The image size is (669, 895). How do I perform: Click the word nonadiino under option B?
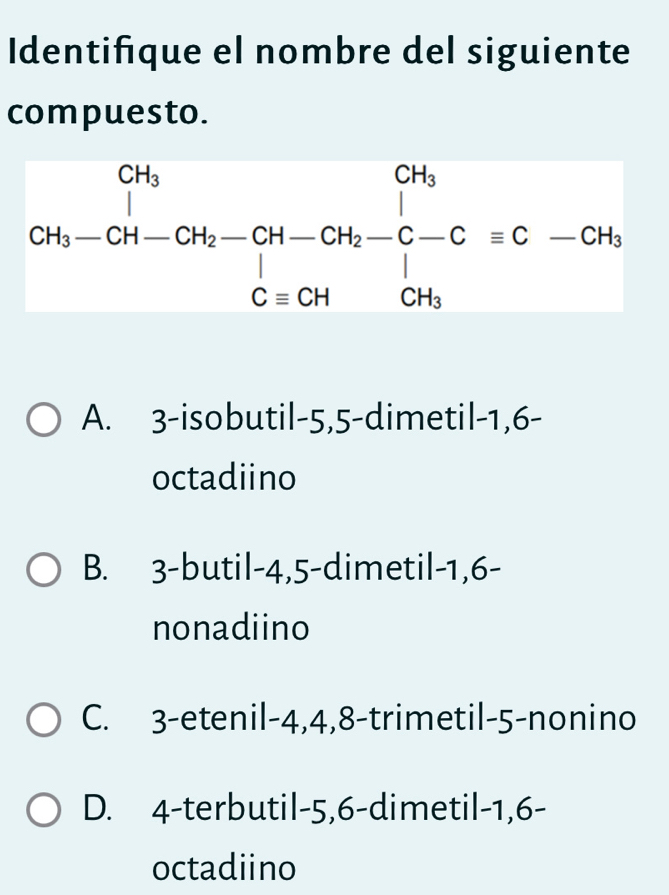click(231, 630)
